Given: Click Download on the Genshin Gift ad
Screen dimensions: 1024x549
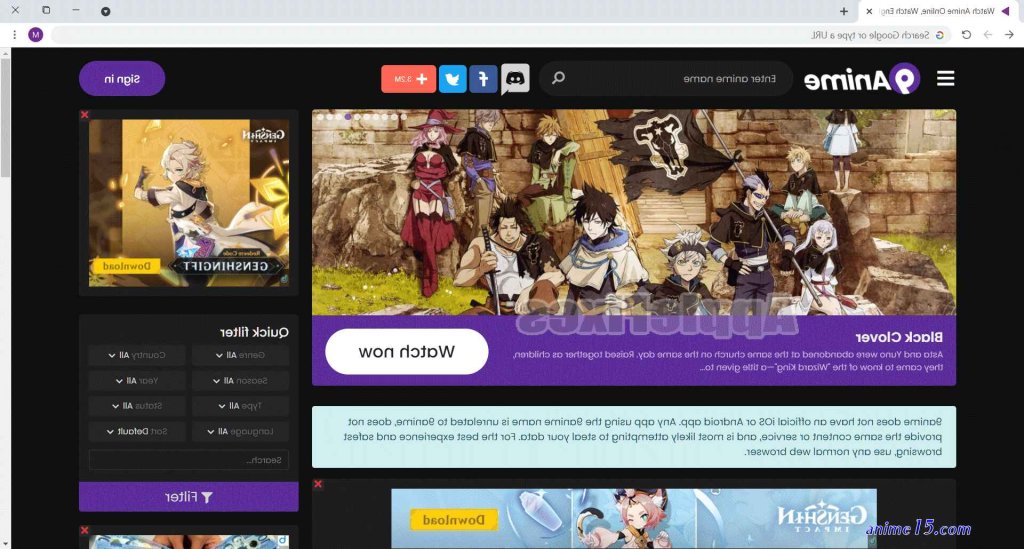Looking at the screenshot, I should pos(127,266).
